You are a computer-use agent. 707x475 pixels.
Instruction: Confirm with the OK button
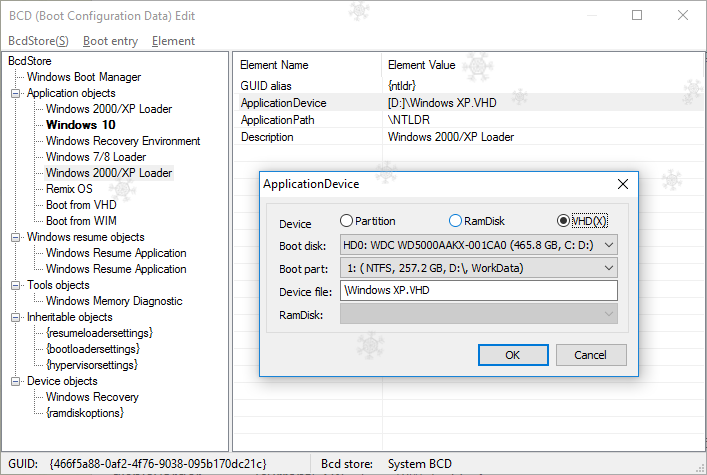pos(513,355)
